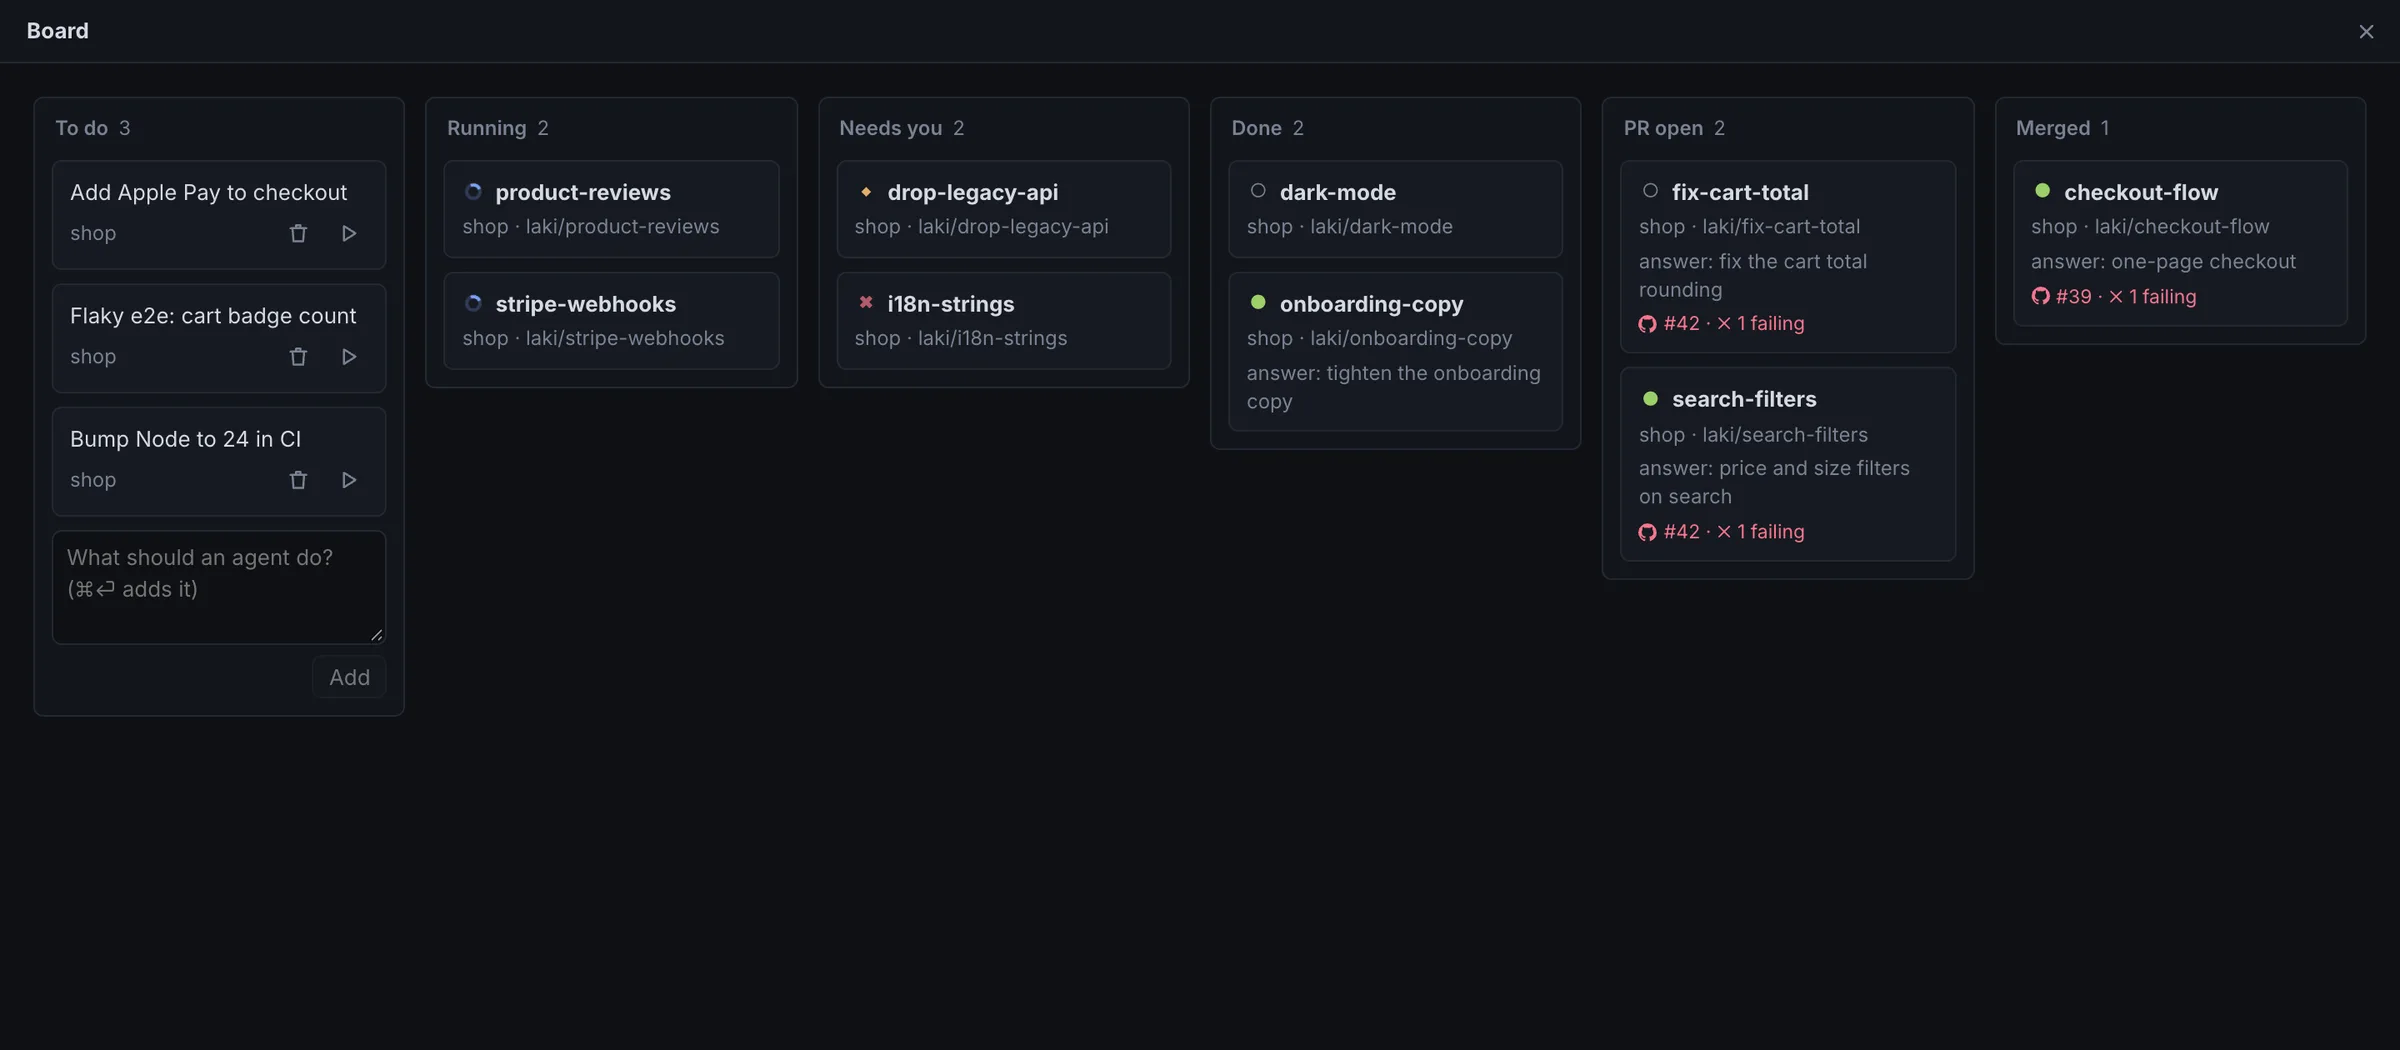Click 'answer: one-page checkout' text

pos(2163,262)
